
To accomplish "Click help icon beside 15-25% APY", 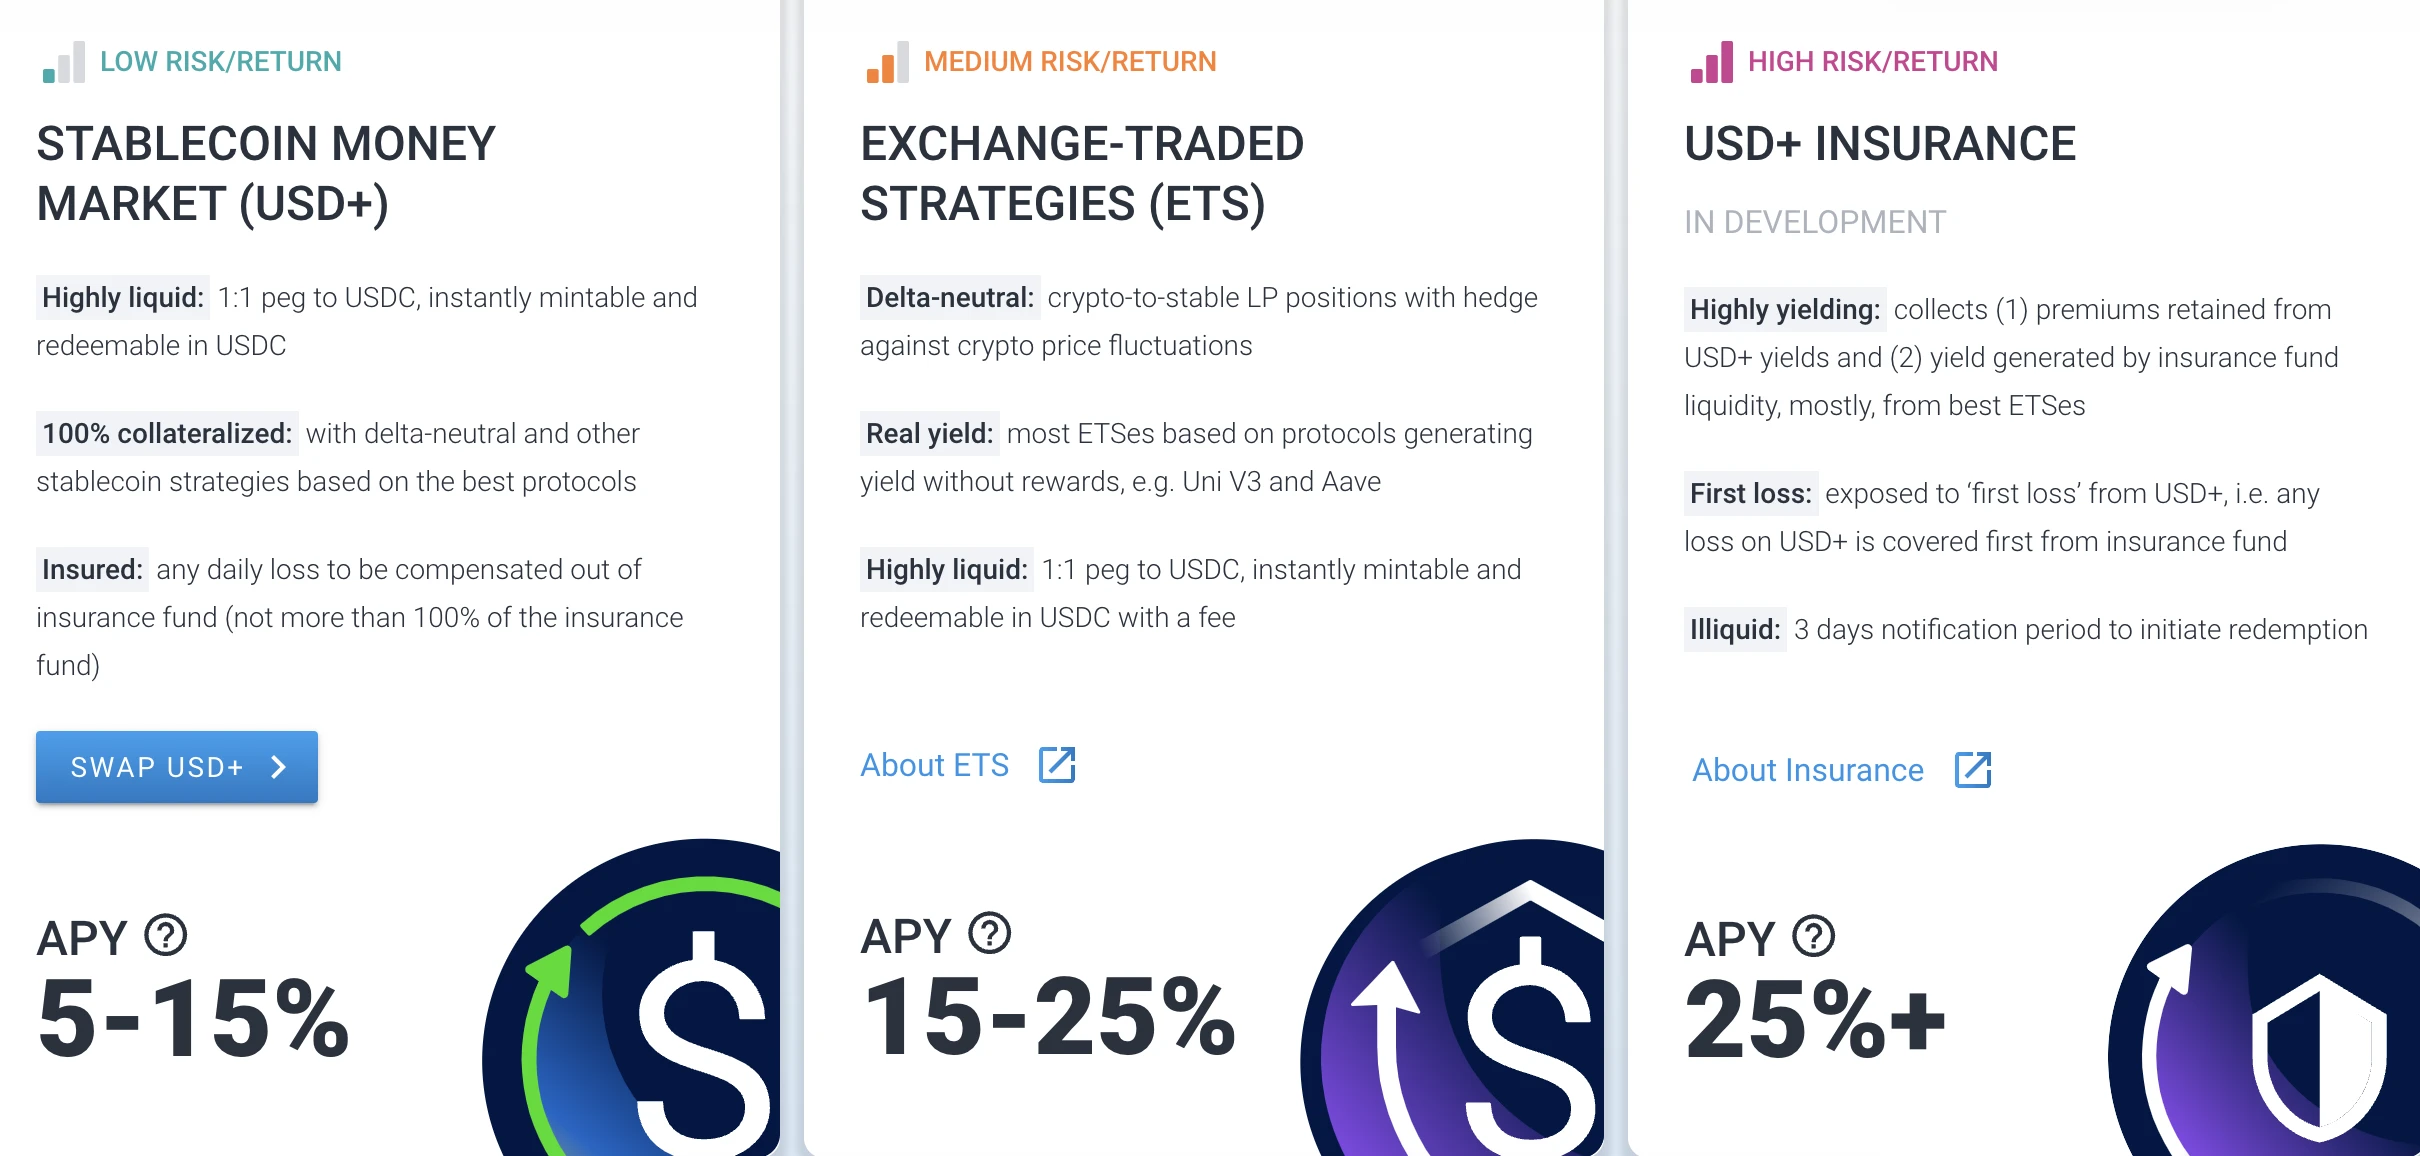I will point(990,934).
